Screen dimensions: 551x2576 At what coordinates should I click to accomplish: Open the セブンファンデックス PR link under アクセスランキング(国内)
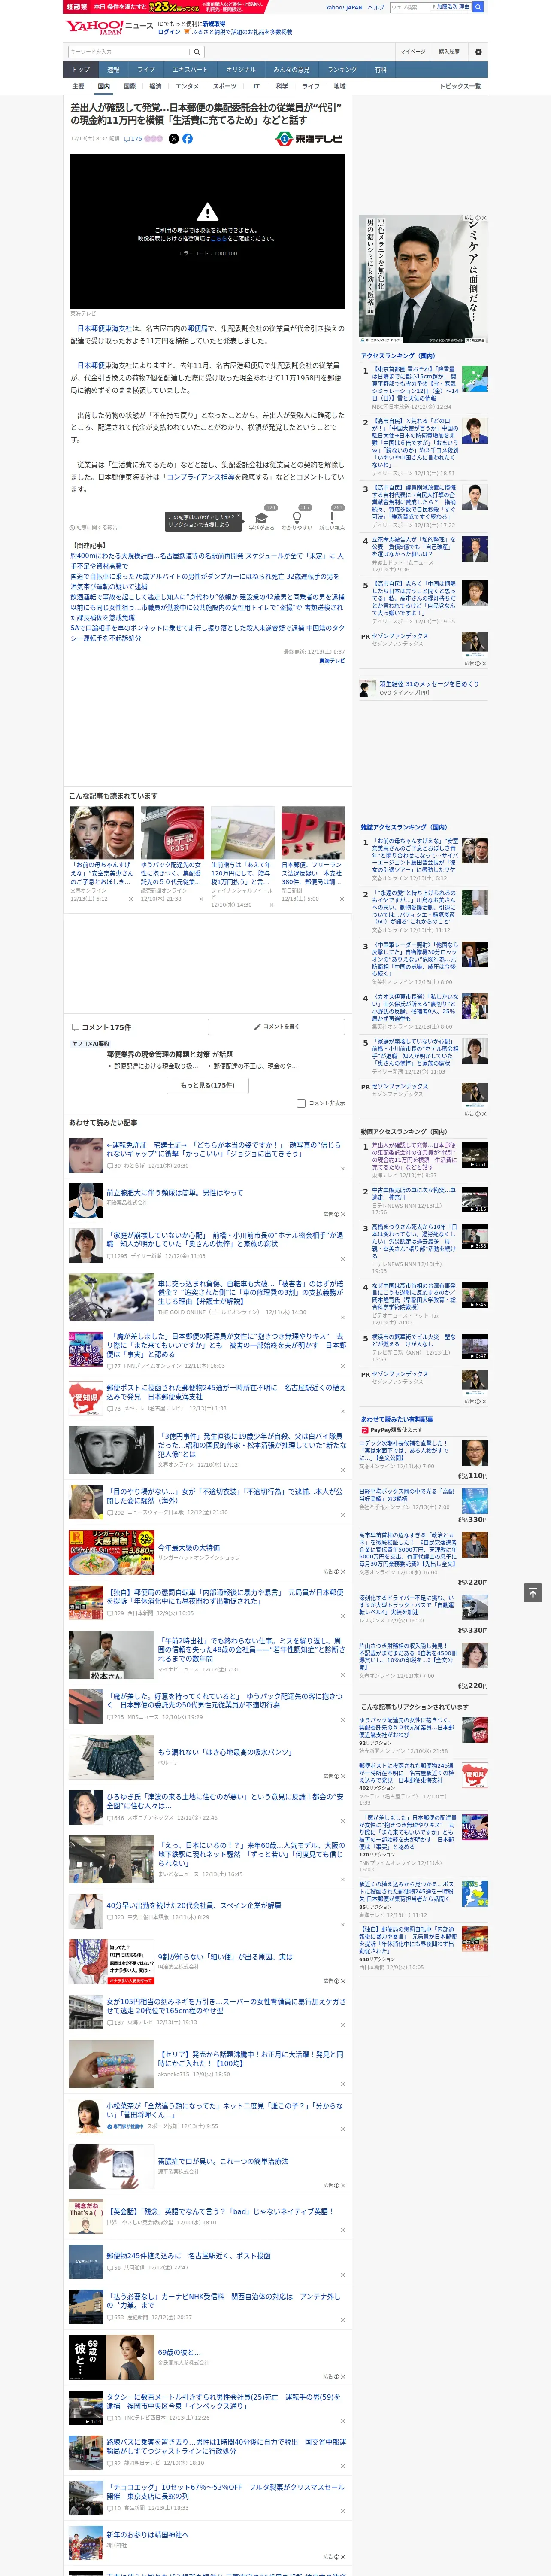(x=399, y=636)
